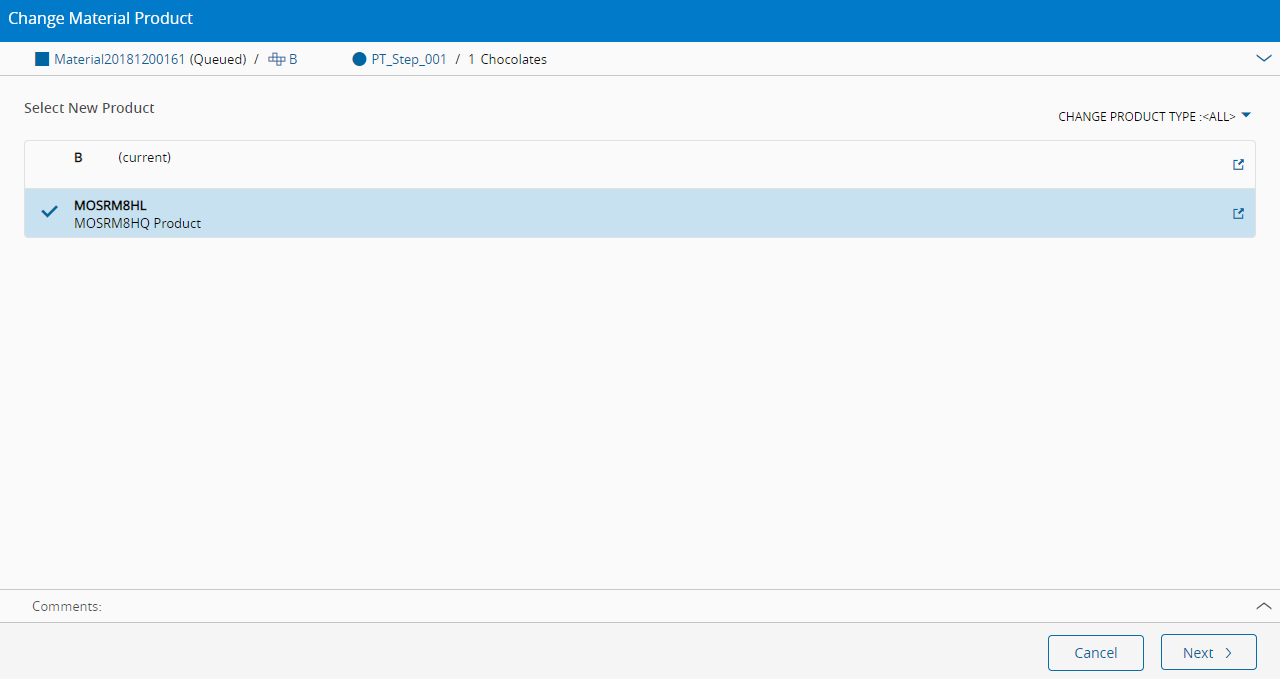Image resolution: width=1280 pixels, height=680 pixels.
Task: Open the PT_Step_001 step link
Action: (x=409, y=59)
